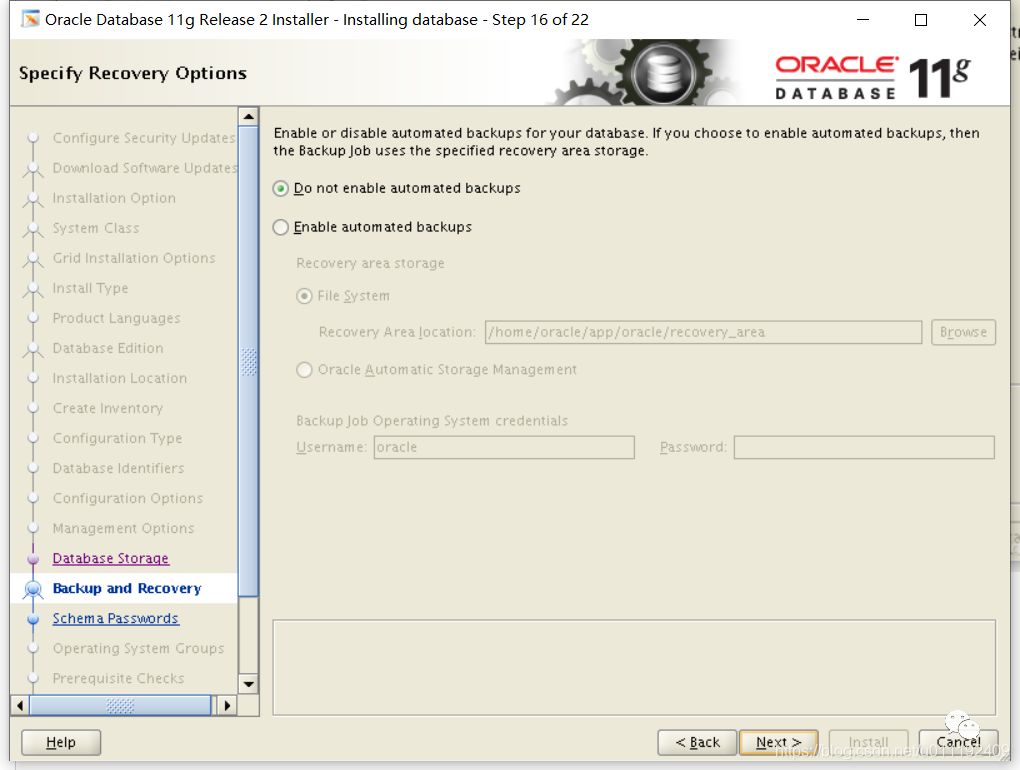Click Management Options step
This screenshot has width=1020, height=770.
pos(124,528)
